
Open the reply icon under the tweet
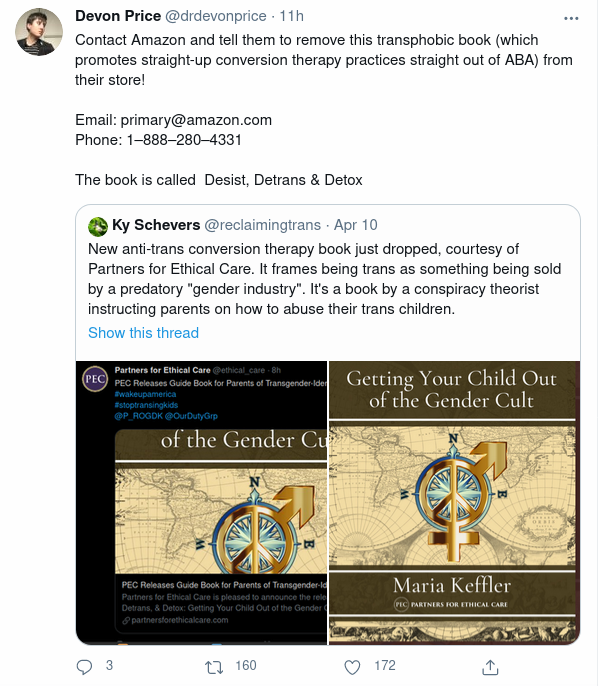[84, 667]
